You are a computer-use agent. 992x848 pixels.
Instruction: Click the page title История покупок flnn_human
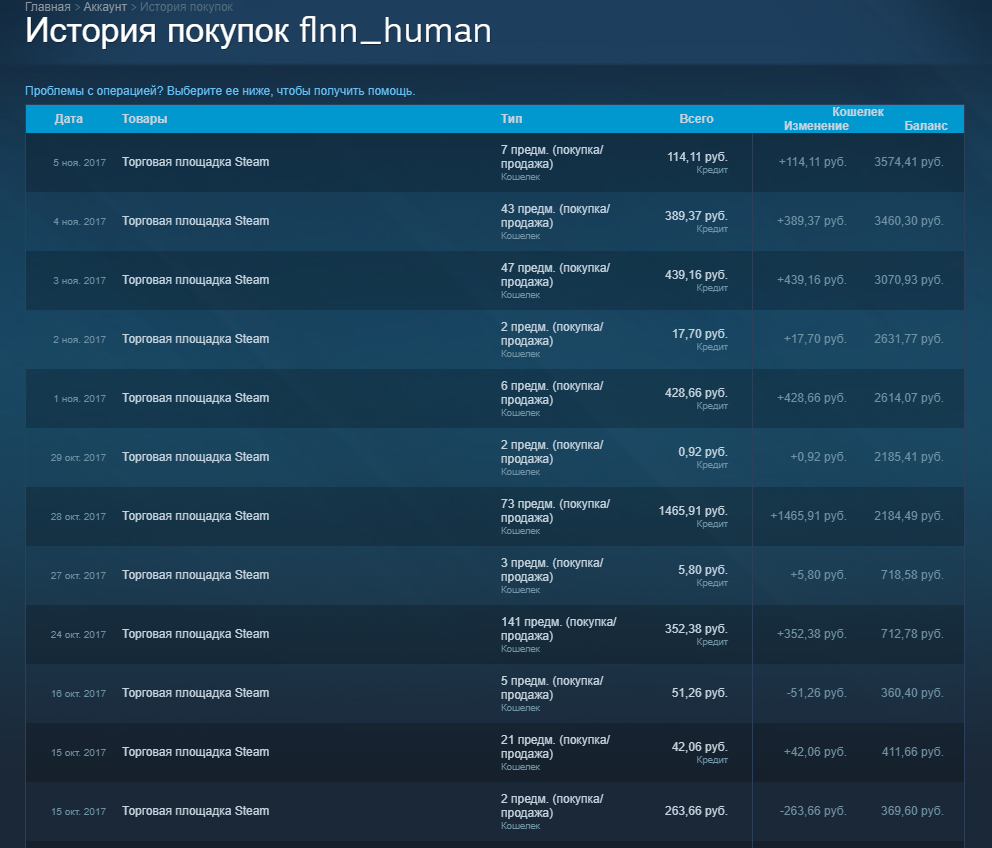[258, 31]
